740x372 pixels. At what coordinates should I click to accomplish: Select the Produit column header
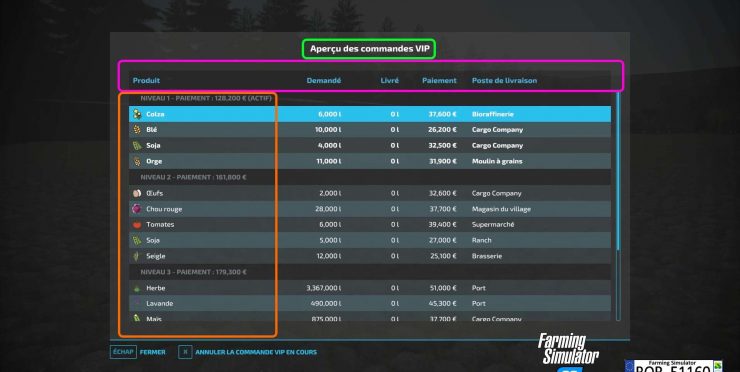pos(146,80)
